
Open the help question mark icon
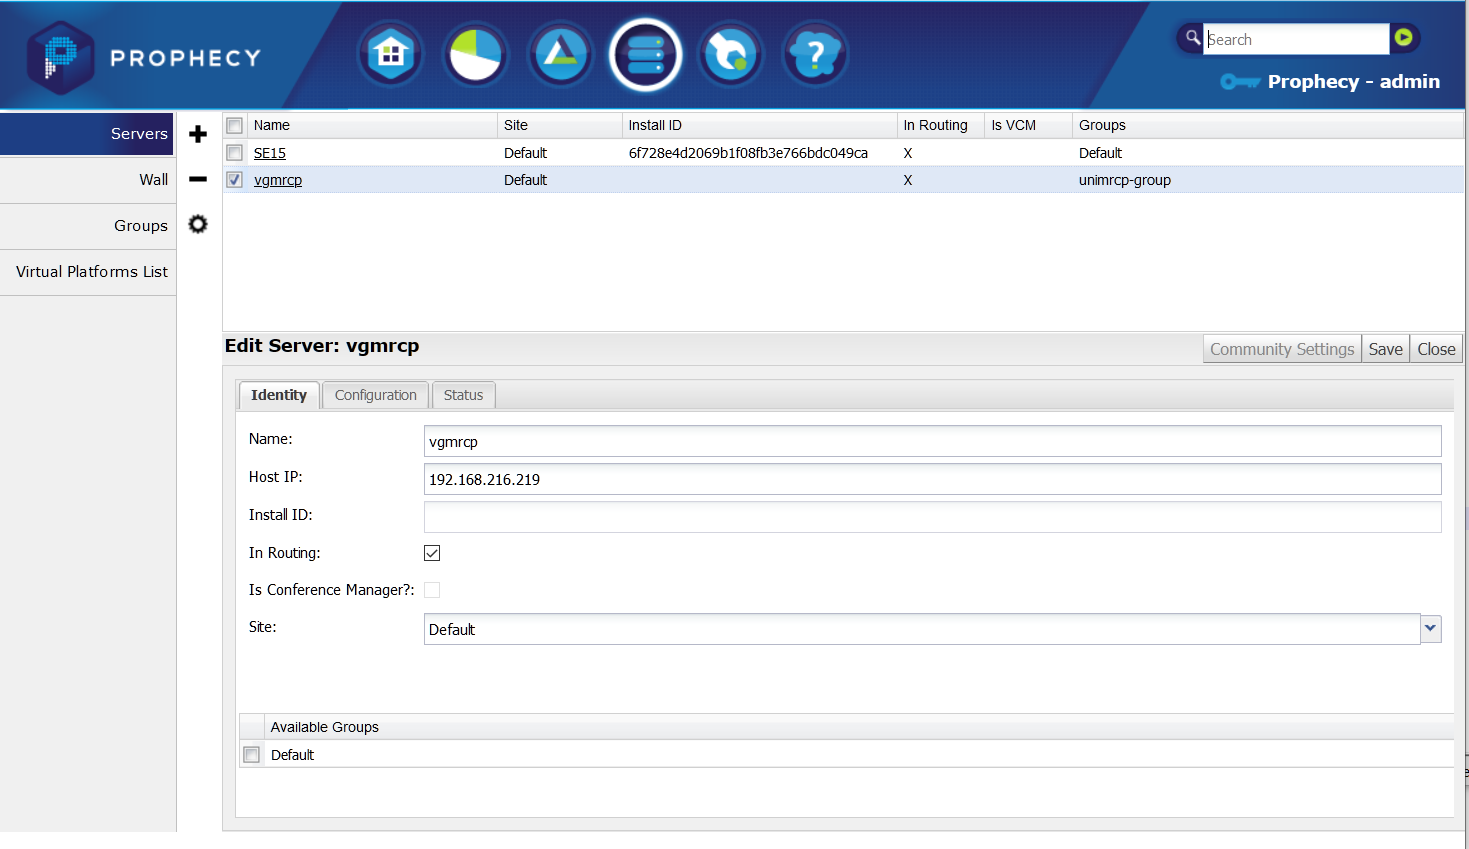[816, 54]
